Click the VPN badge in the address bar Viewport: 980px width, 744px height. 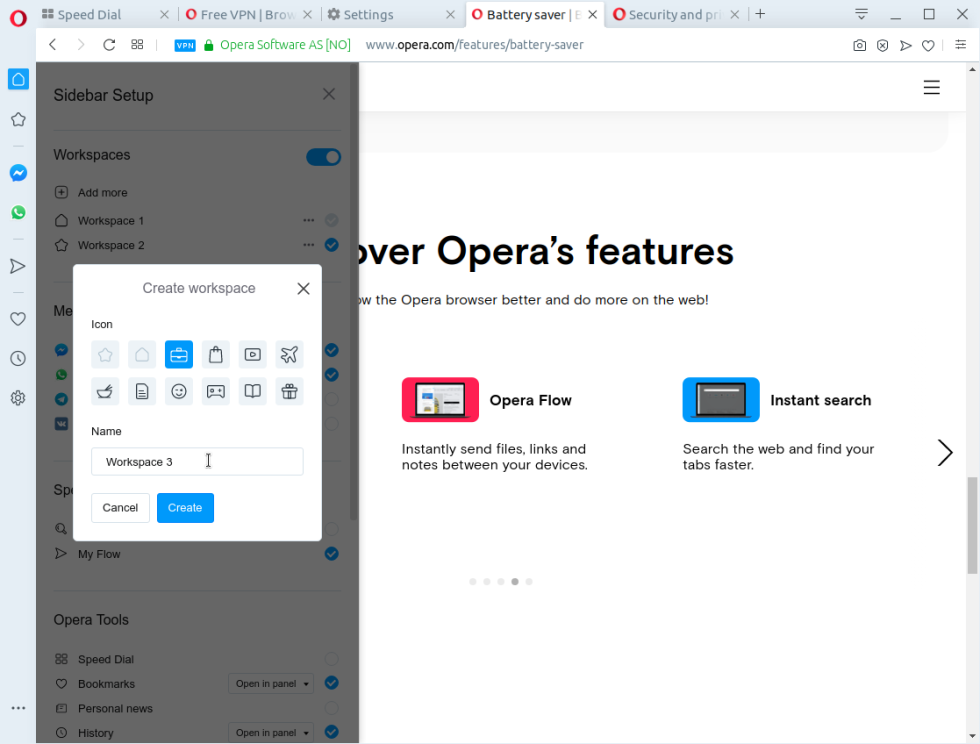(x=185, y=45)
